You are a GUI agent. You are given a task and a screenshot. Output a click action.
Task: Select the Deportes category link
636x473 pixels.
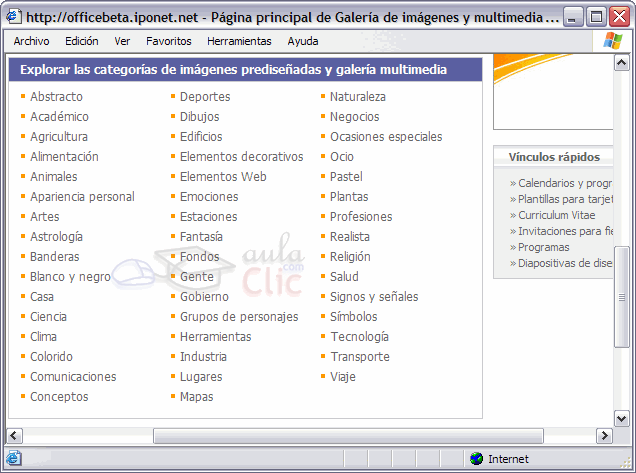click(x=205, y=97)
